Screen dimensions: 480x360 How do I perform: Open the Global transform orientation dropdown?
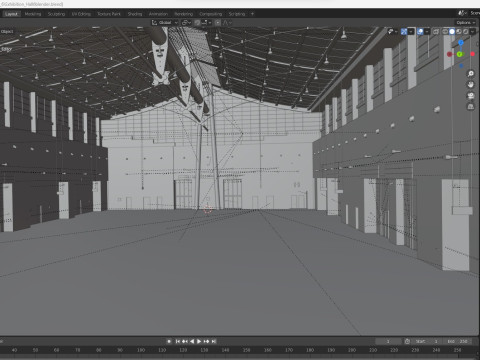(x=165, y=23)
